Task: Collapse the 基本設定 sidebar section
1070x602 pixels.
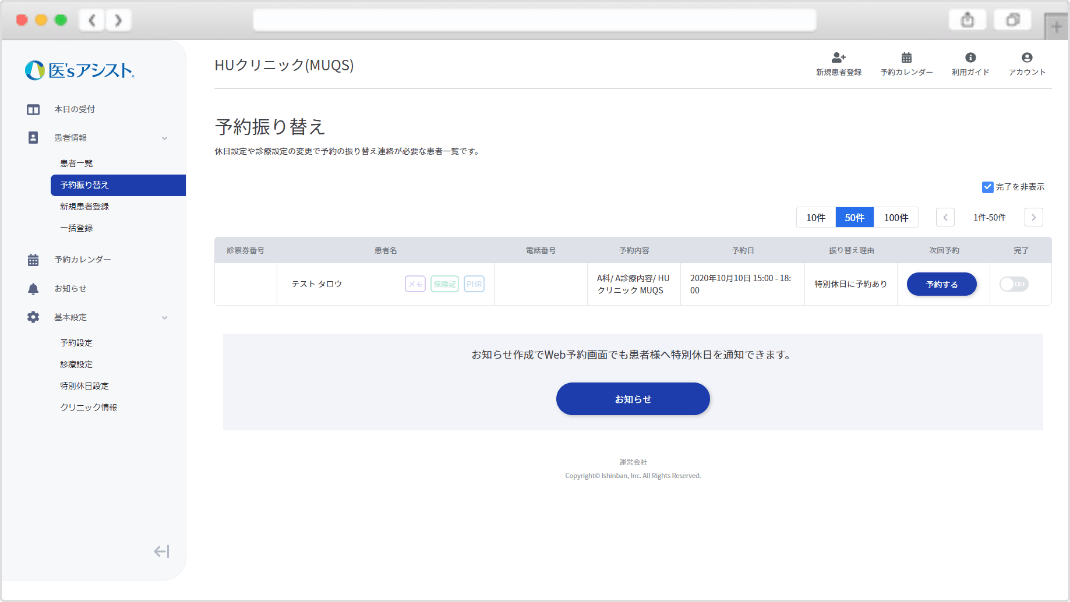Action: click(x=165, y=317)
